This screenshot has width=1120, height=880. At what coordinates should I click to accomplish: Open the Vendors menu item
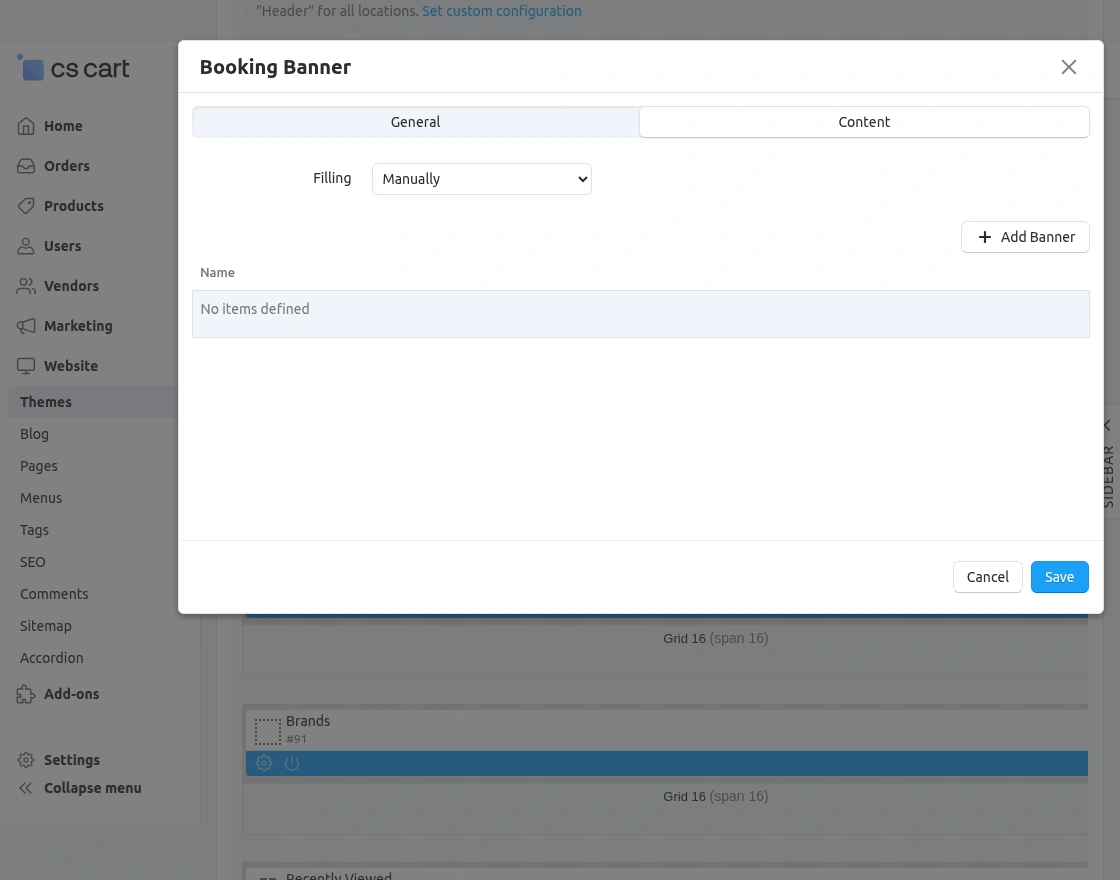(71, 286)
